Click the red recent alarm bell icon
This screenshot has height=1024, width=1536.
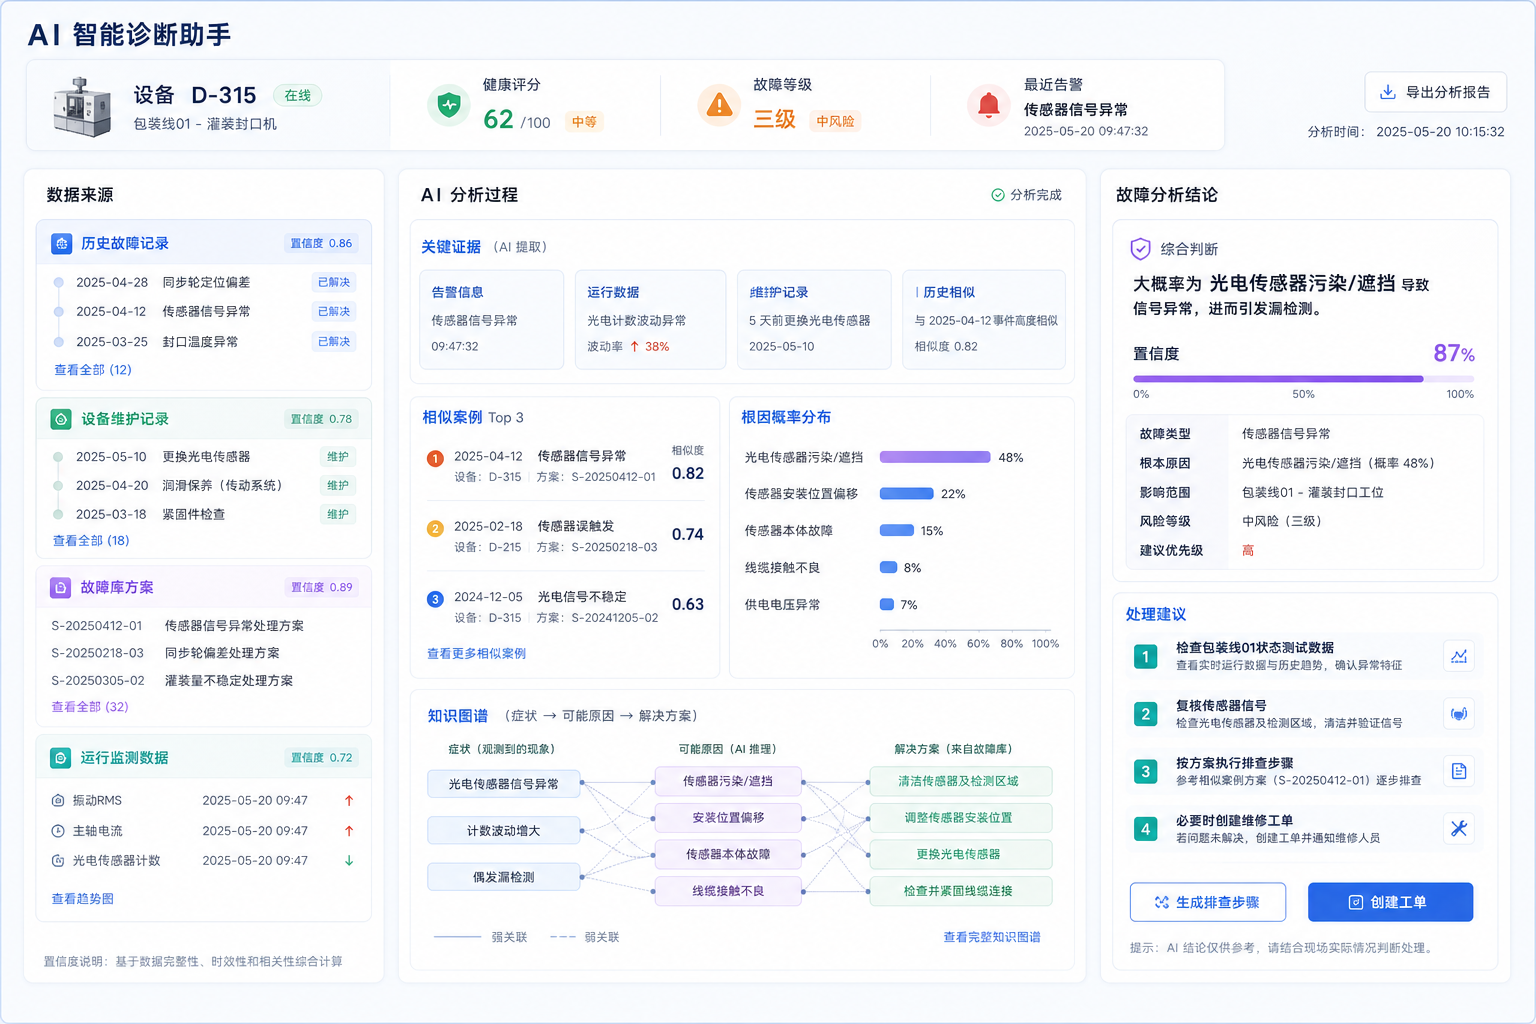988,104
